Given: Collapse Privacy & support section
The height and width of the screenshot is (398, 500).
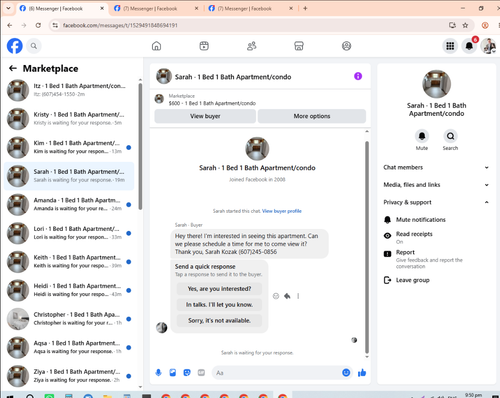Looking at the screenshot, I should point(436,202).
